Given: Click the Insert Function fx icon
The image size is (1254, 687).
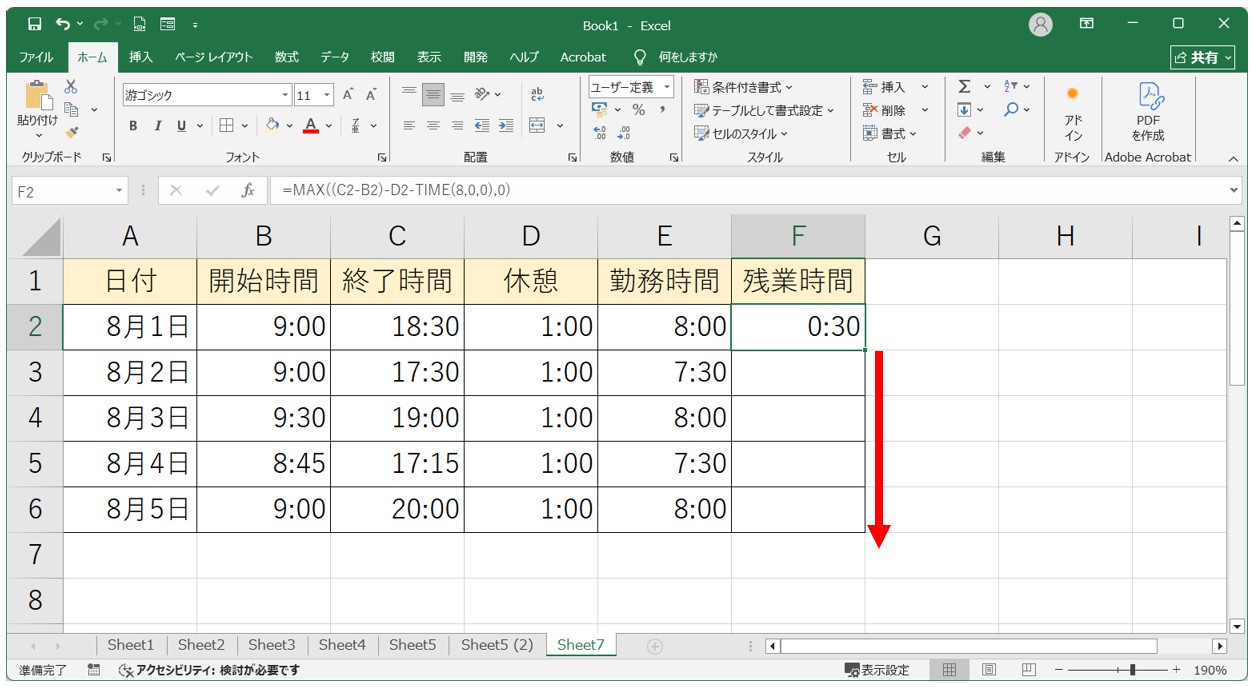Looking at the screenshot, I should tap(248, 190).
